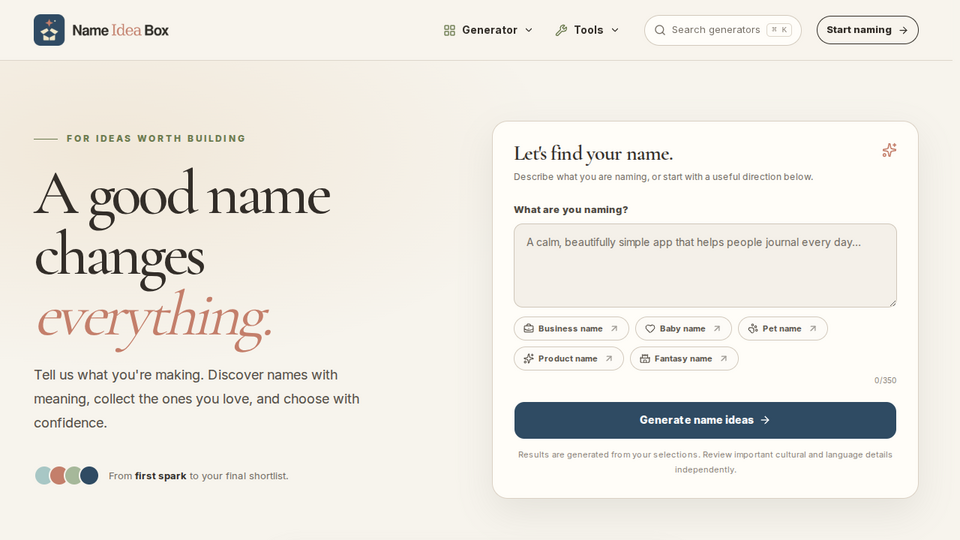Click the arrow icon on Baby name
The width and height of the screenshot is (960, 540).
point(717,329)
